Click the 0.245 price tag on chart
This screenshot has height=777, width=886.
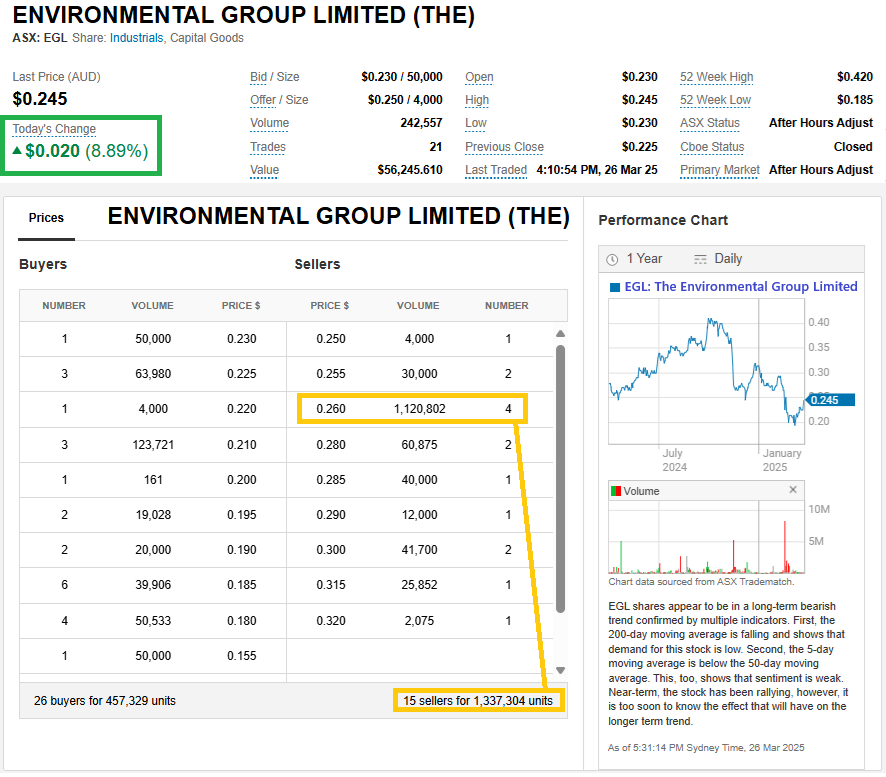[x=829, y=400]
